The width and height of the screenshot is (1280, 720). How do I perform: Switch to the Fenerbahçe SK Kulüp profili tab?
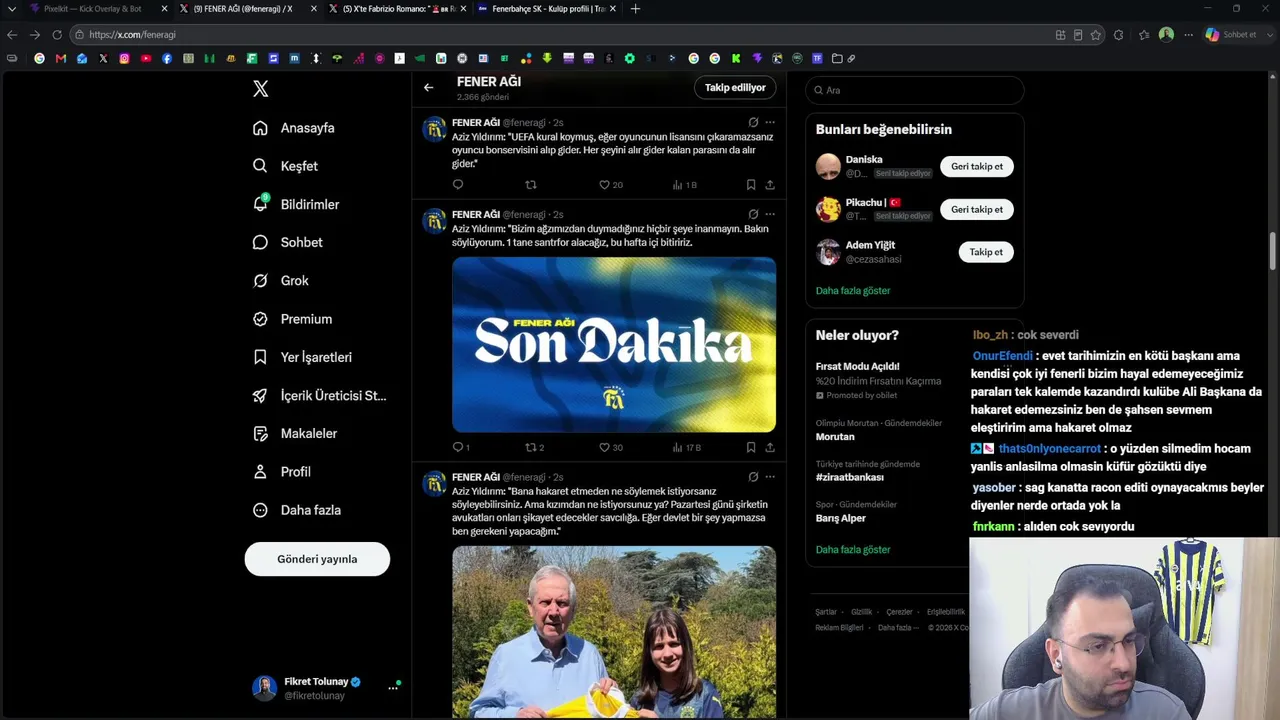[547, 9]
